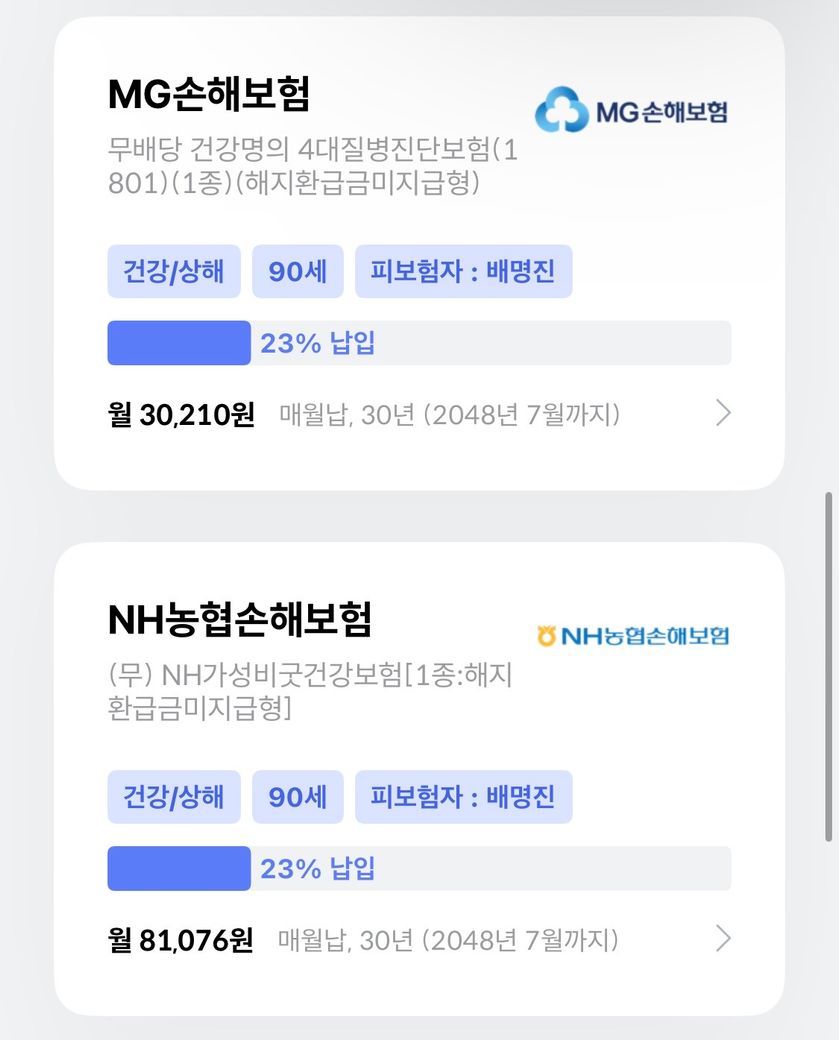Viewport: 839px width, 1040px height.
Task: Open the 무배당 건강명의 4대질병진단보험 product name
Action: click(x=312, y=167)
